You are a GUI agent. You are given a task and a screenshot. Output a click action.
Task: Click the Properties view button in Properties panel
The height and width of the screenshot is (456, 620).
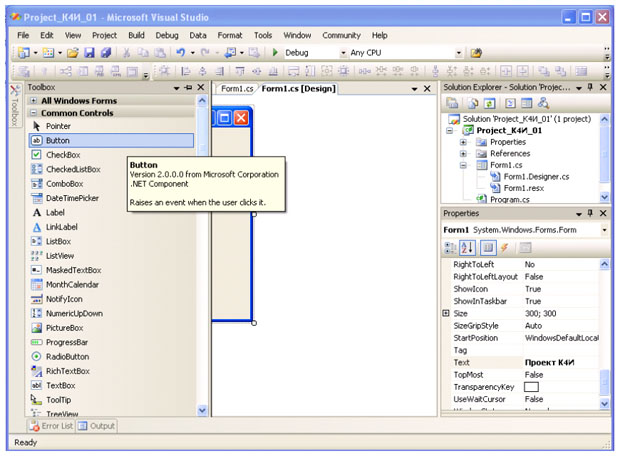488,248
